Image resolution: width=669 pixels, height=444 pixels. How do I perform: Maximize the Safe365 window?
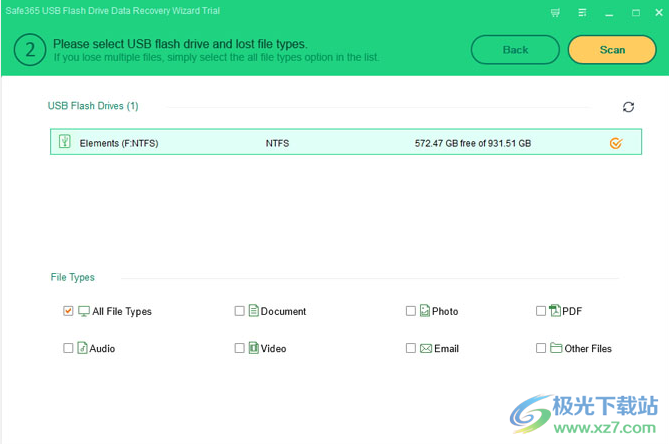tap(636, 13)
